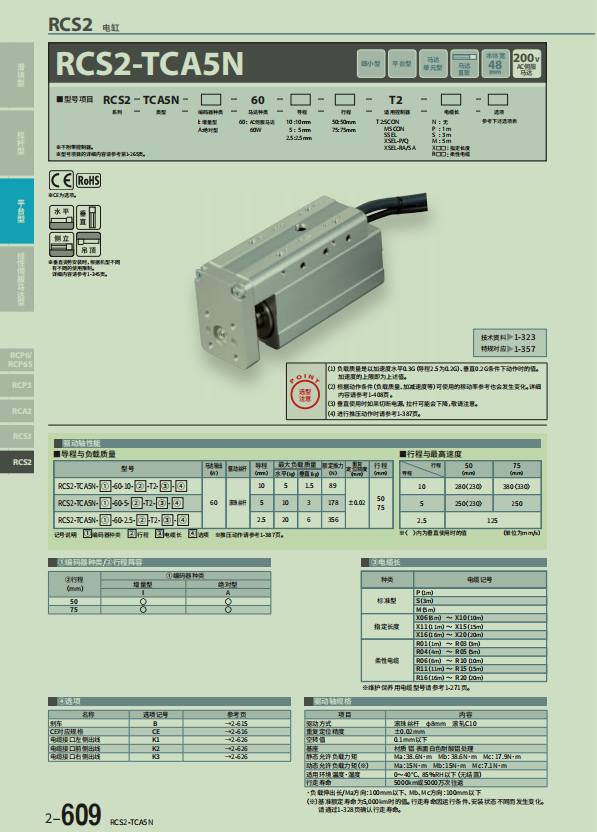The height and width of the screenshot is (832, 597).
Task: Click the CE certification mark
Action: click(61, 180)
